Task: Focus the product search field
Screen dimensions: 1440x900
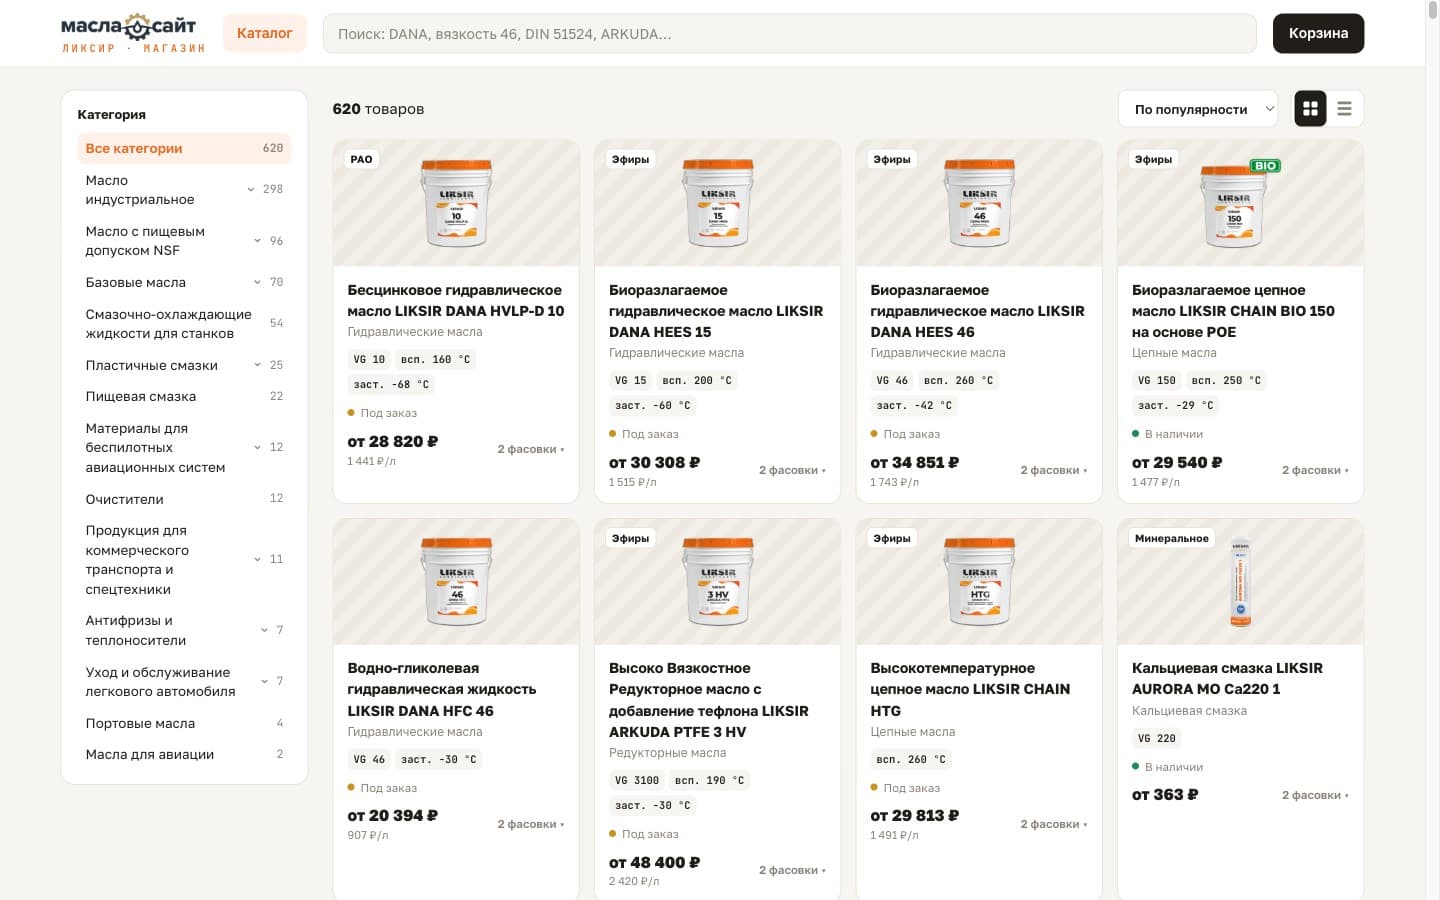Action: point(789,34)
